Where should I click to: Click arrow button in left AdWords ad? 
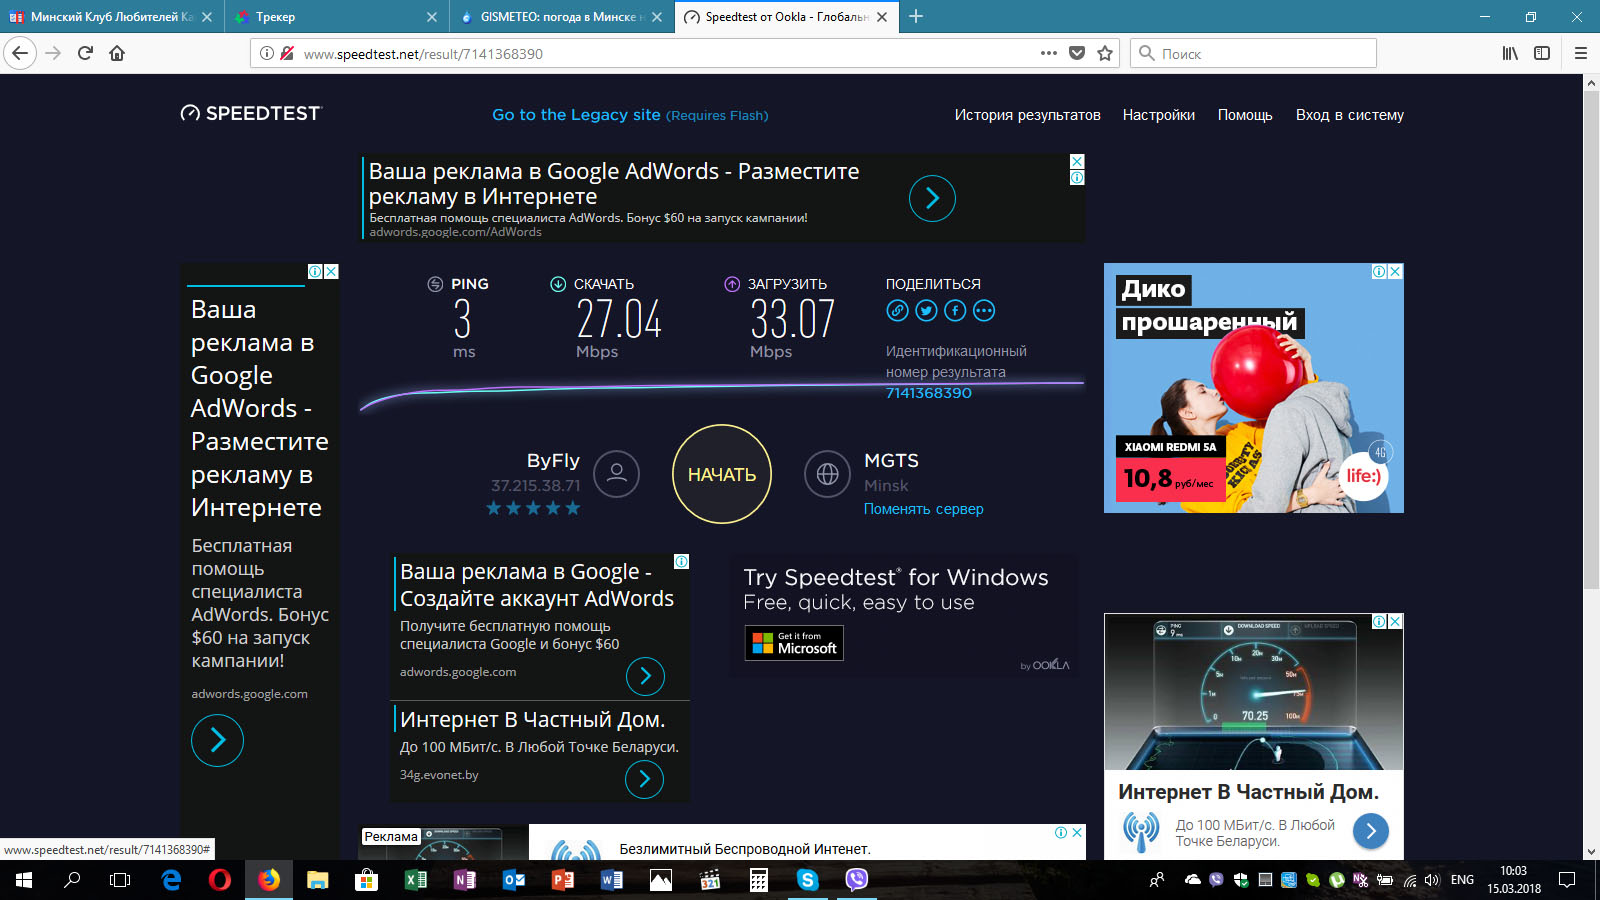(x=217, y=740)
